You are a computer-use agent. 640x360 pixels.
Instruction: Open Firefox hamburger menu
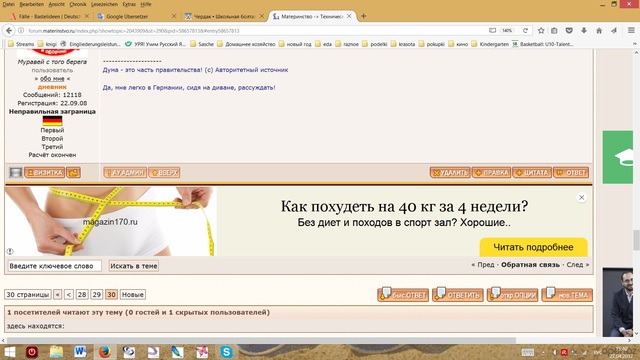(631, 31)
